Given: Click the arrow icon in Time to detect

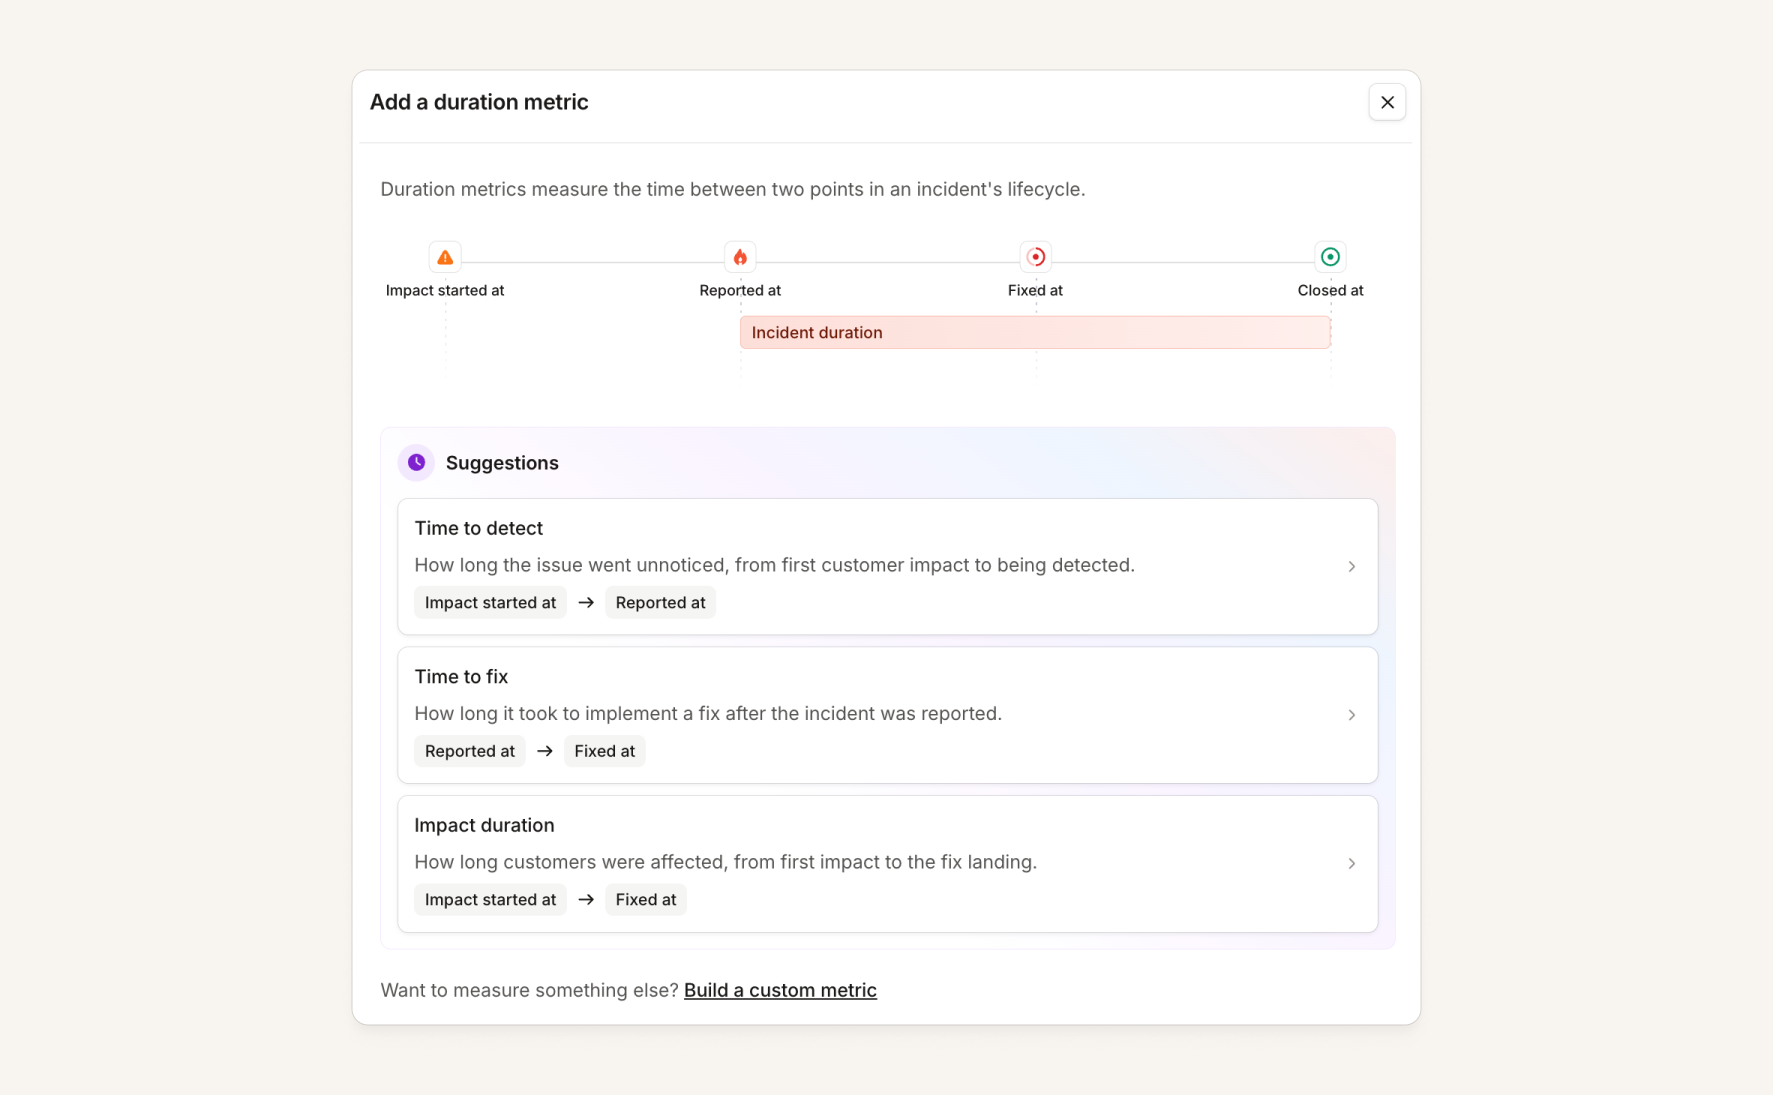Looking at the screenshot, I should click(586, 602).
